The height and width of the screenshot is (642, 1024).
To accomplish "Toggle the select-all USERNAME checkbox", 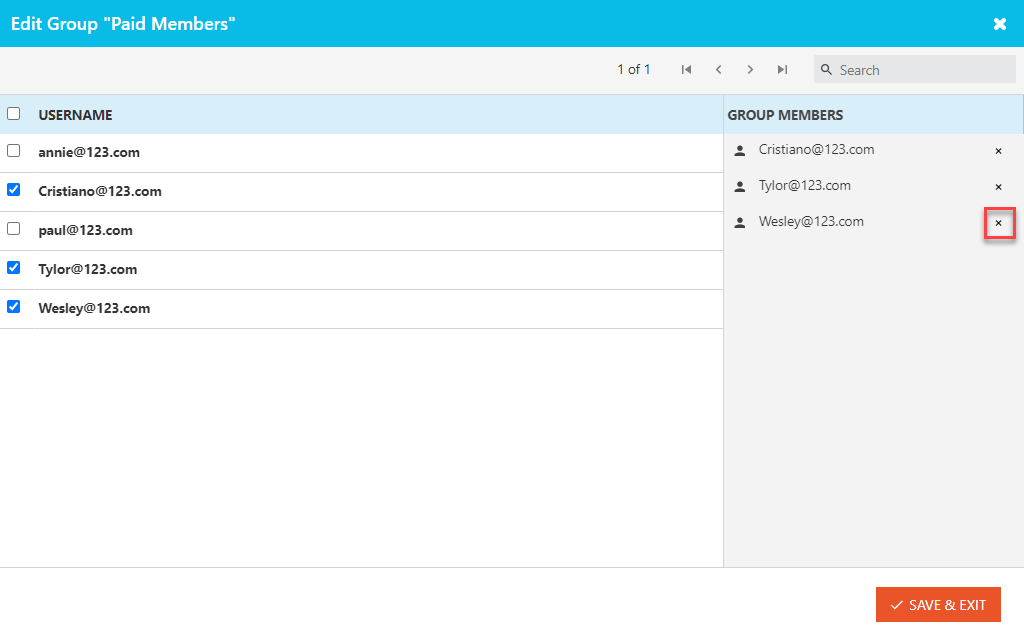I will (x=14, y=114).
